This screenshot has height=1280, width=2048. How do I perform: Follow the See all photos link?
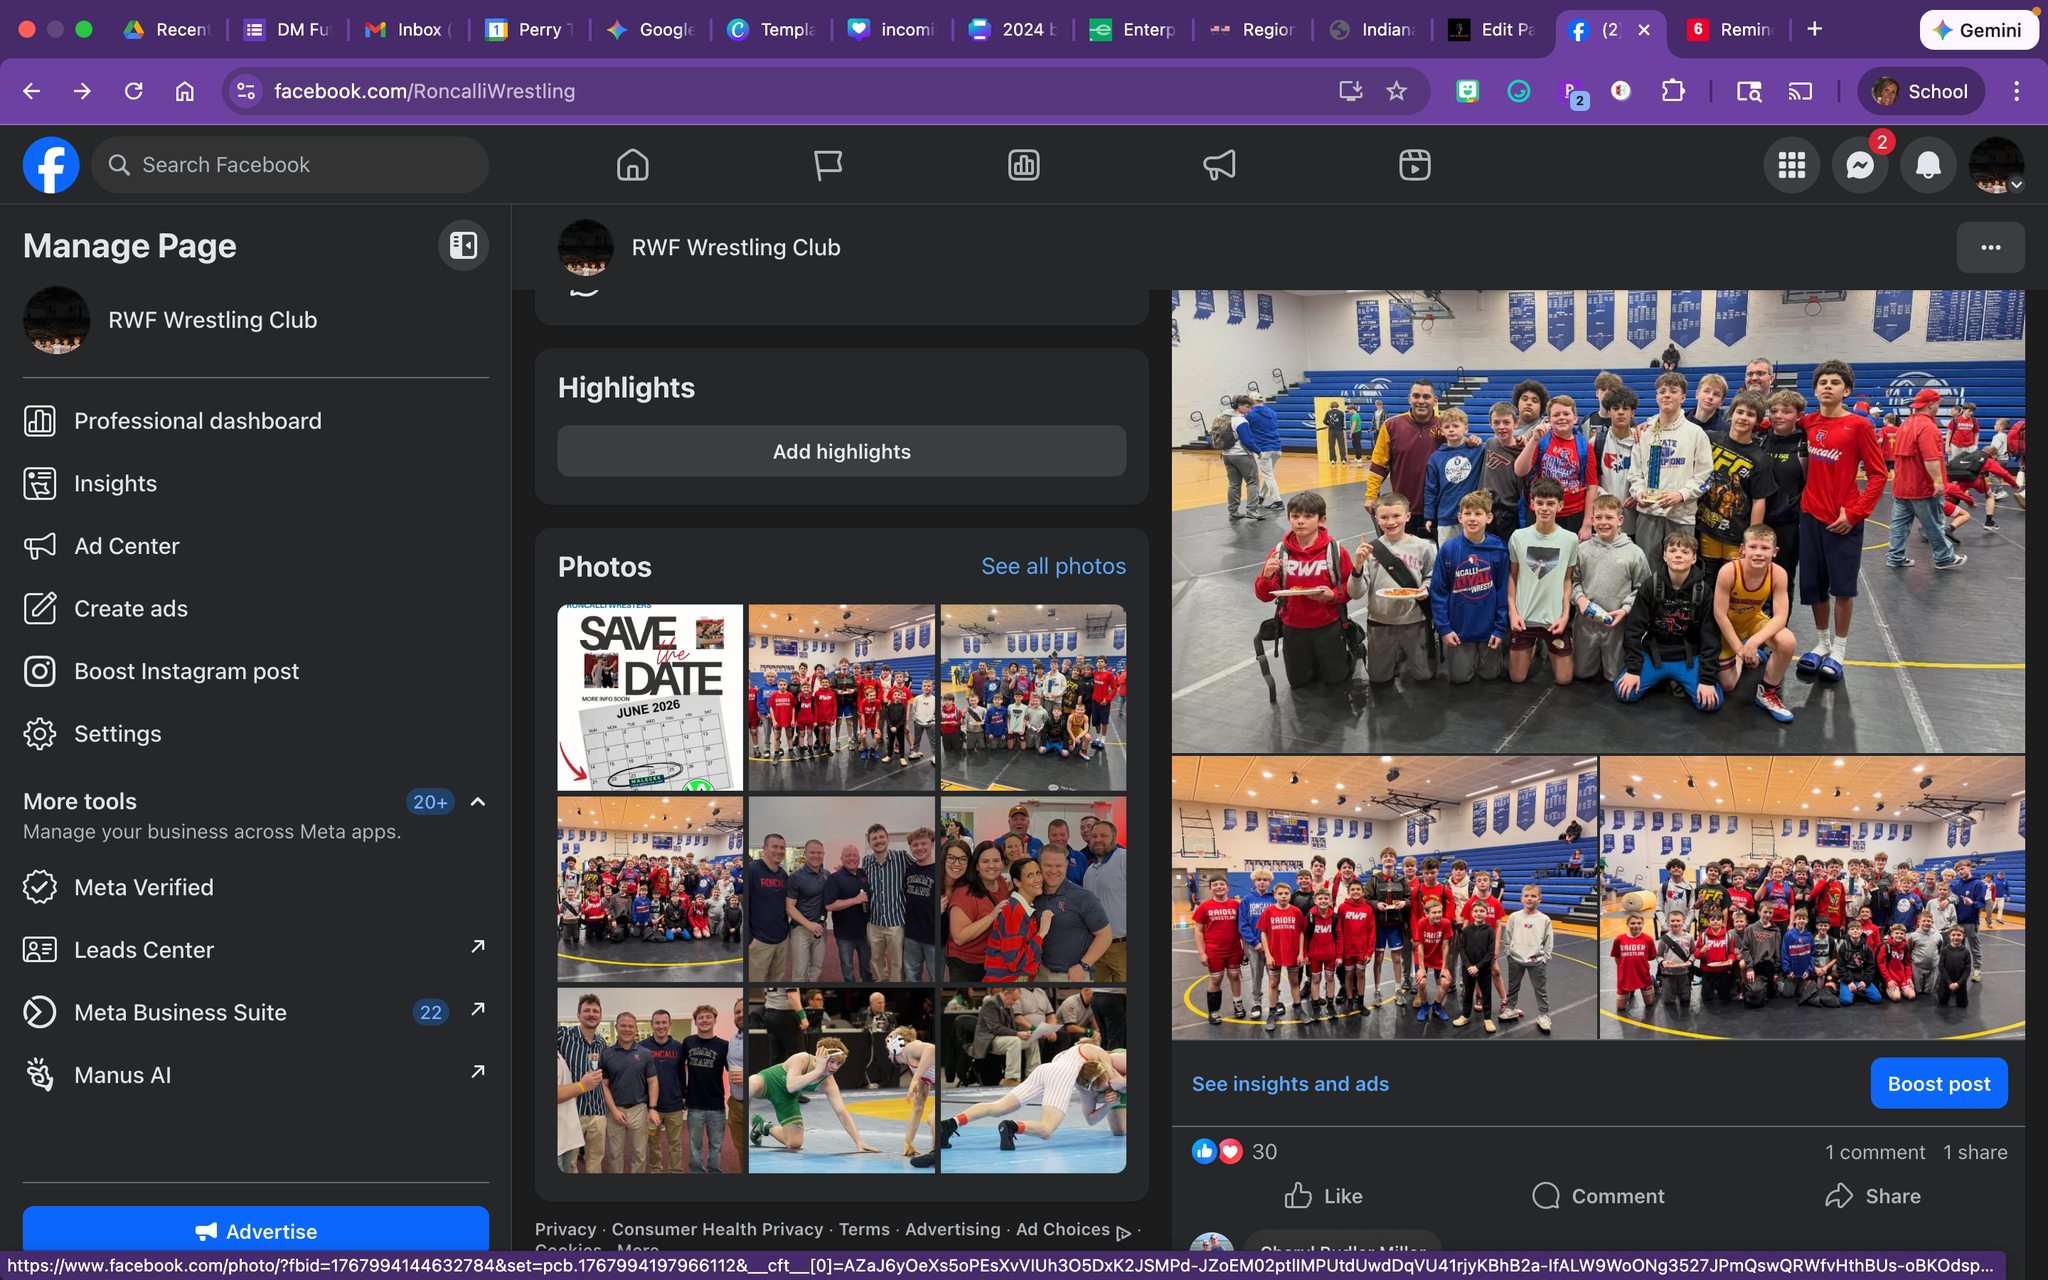click(1053, 566)
